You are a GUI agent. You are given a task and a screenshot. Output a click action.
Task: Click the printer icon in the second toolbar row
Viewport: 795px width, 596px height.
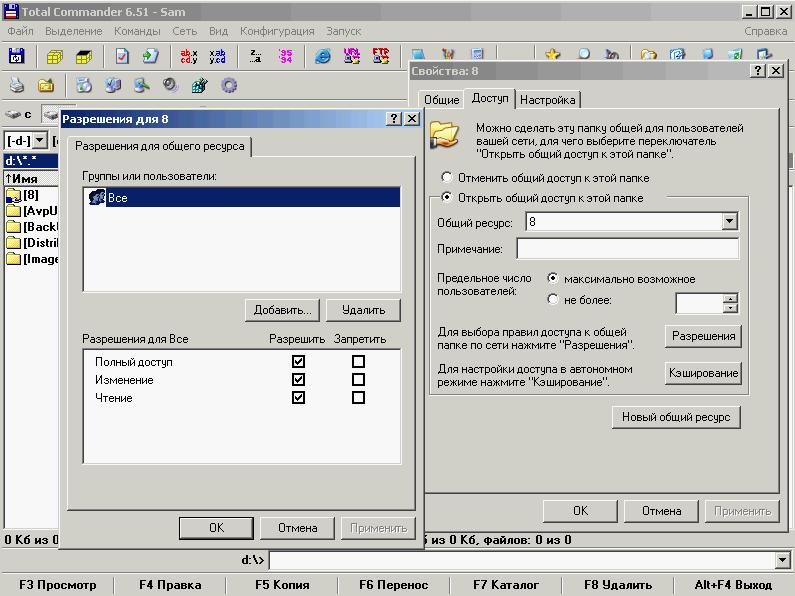[17, 85]
